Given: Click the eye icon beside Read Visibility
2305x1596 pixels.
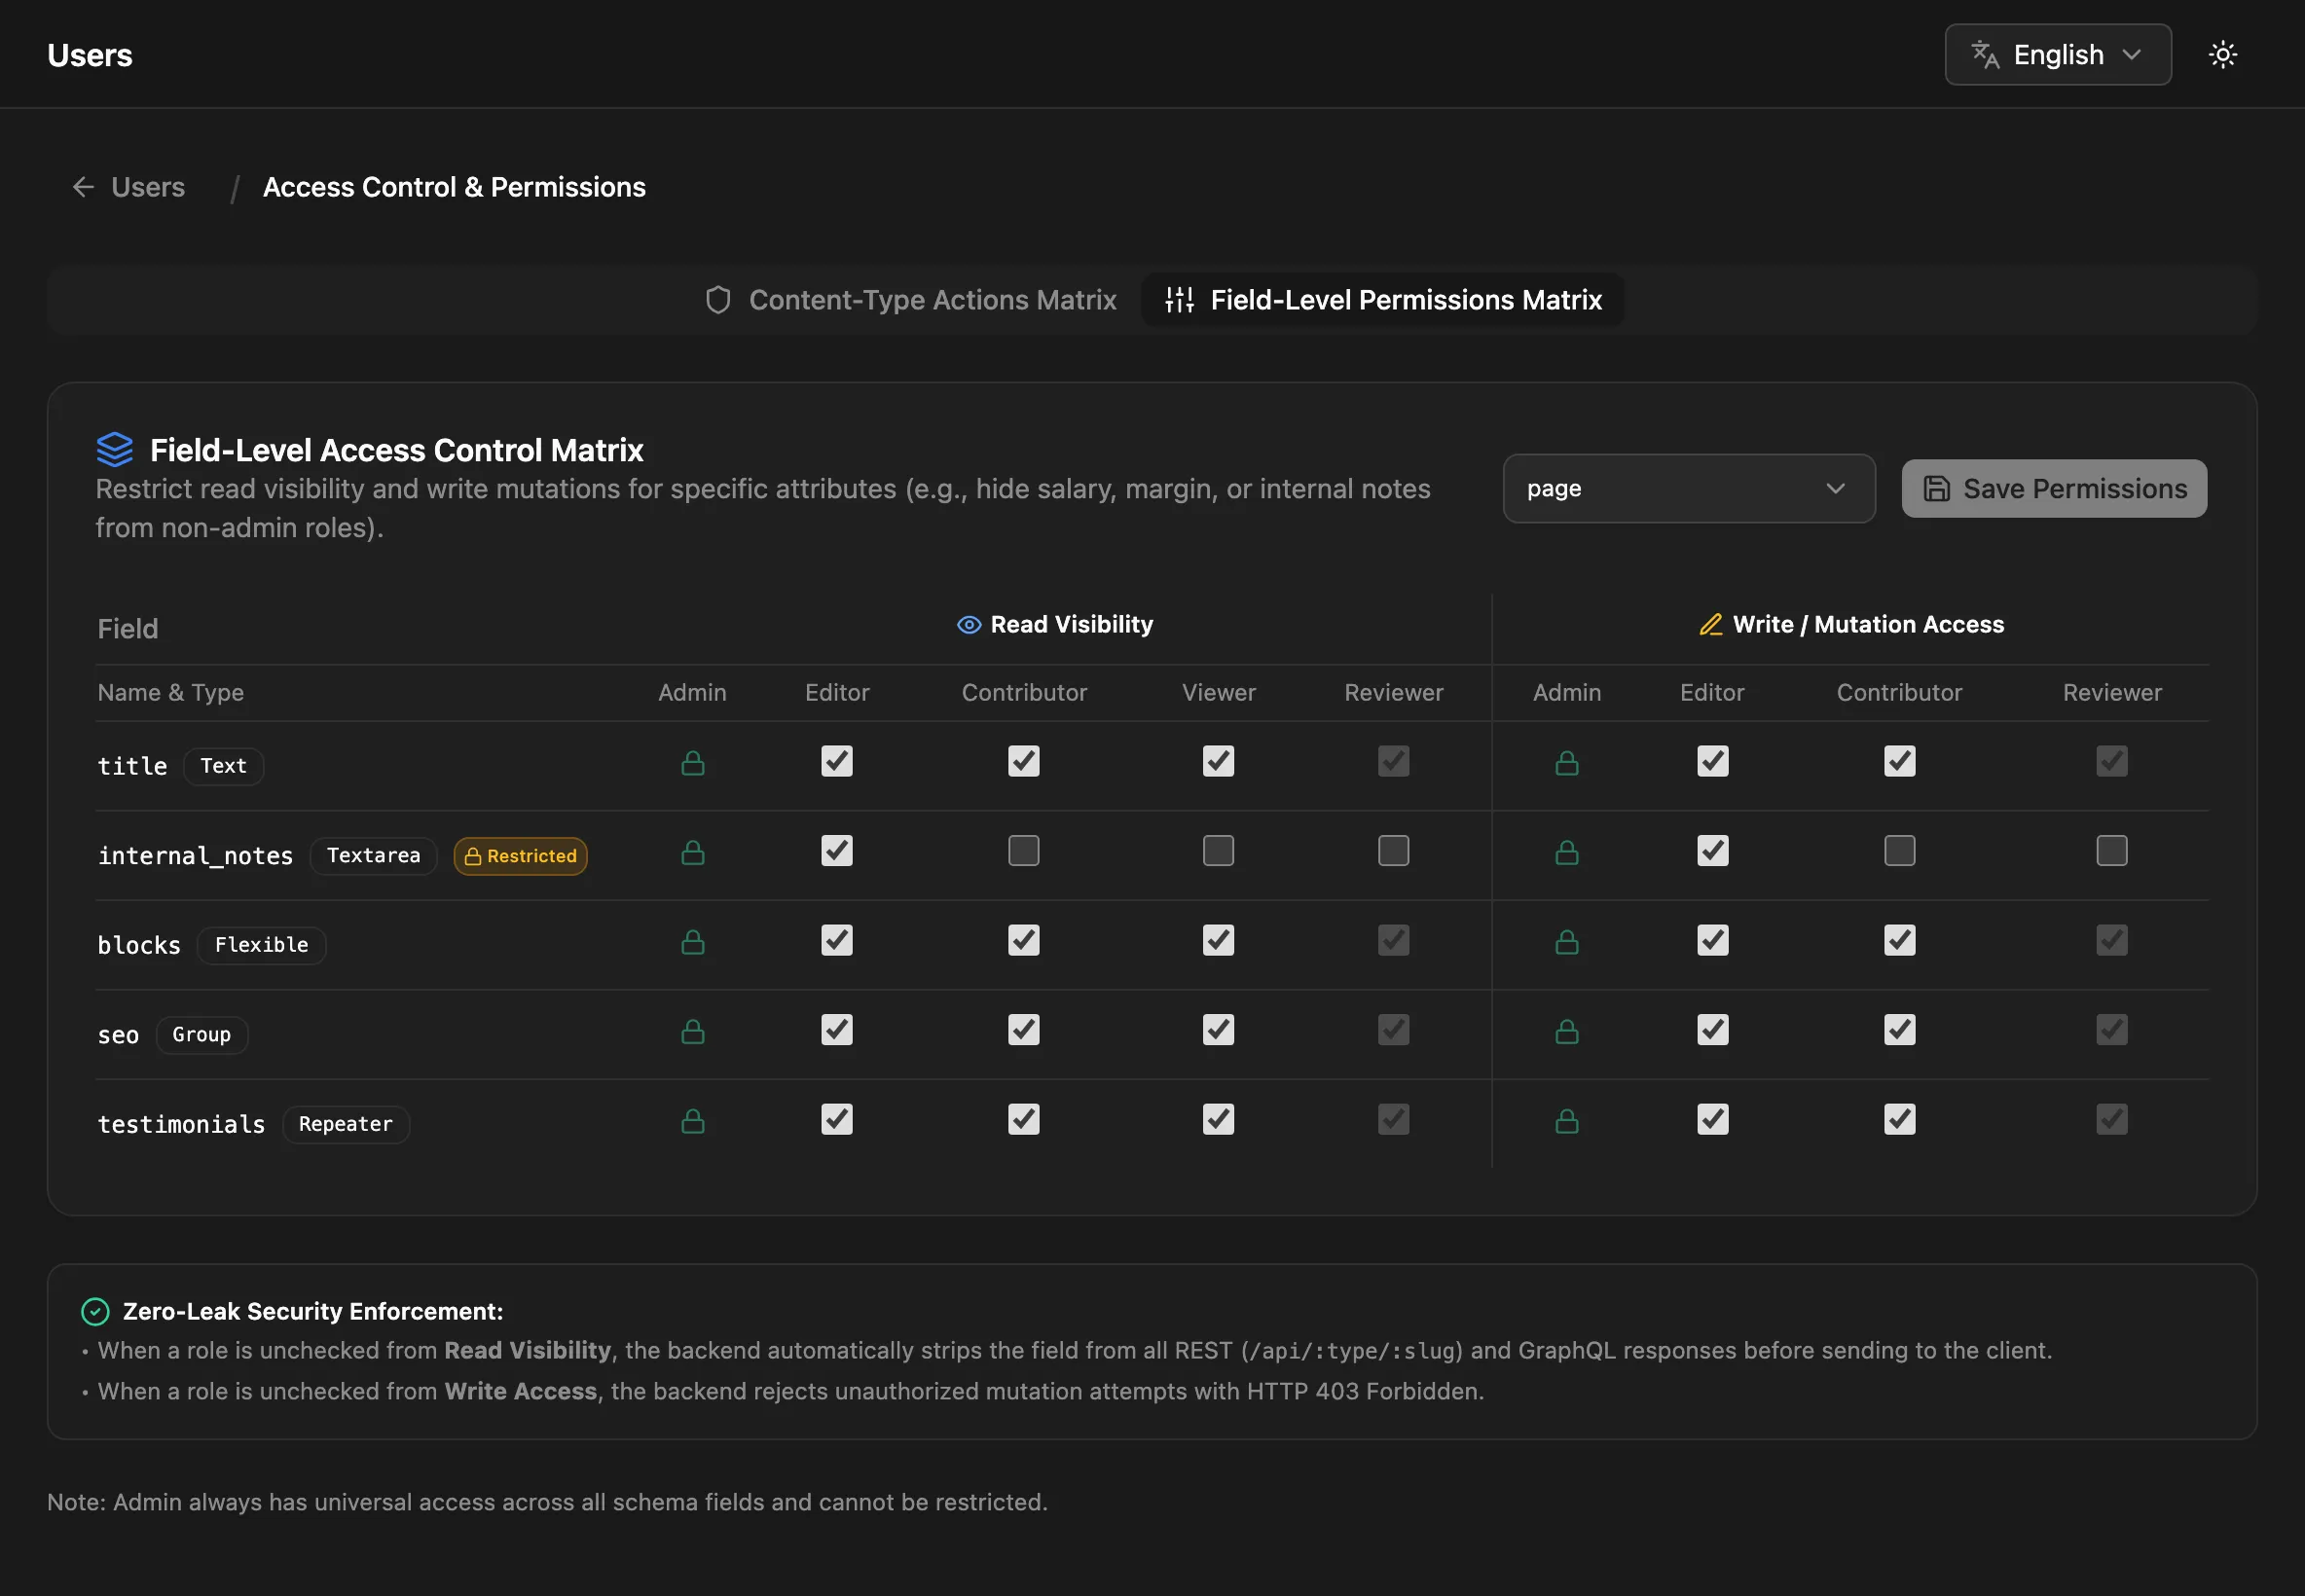Looking at the screenshot, I should [968, 625].
